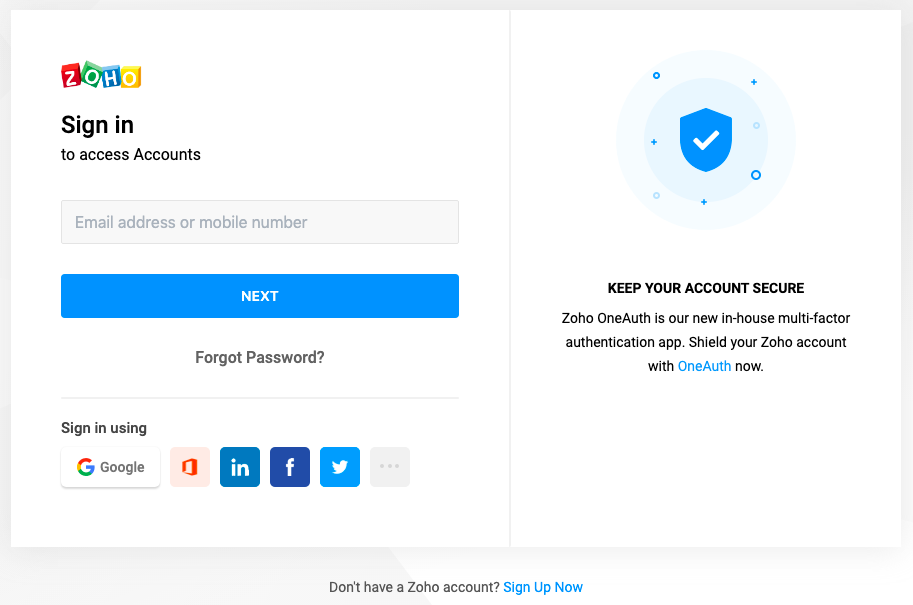Click the "Don't have a Zoho account?" text
Viewport: 913px width, 605px height.
(x=414, y=587)
